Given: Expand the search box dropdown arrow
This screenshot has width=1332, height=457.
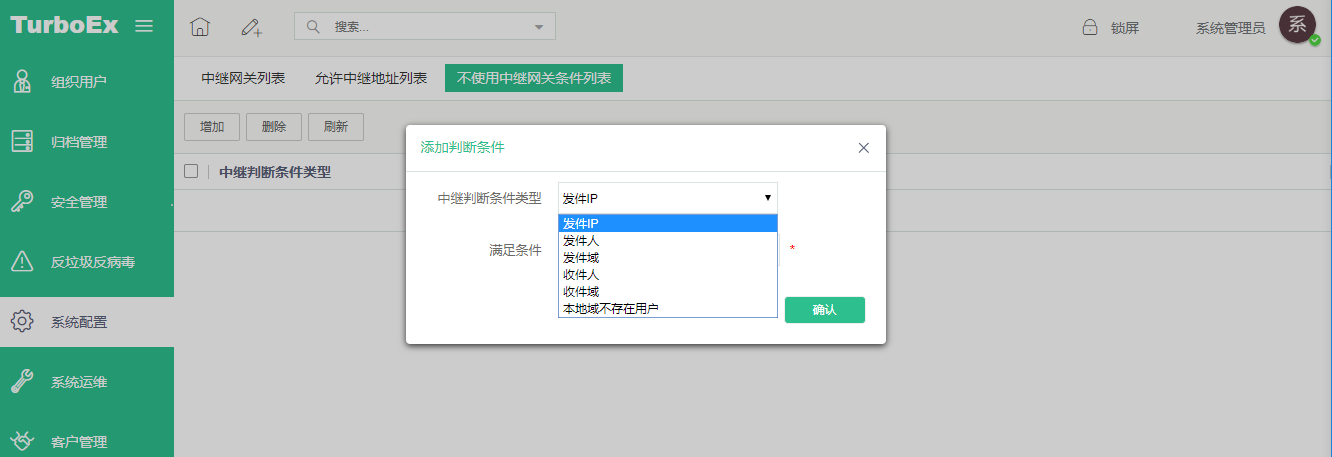Looking at the screenshot, I should (x=539, y=27).
